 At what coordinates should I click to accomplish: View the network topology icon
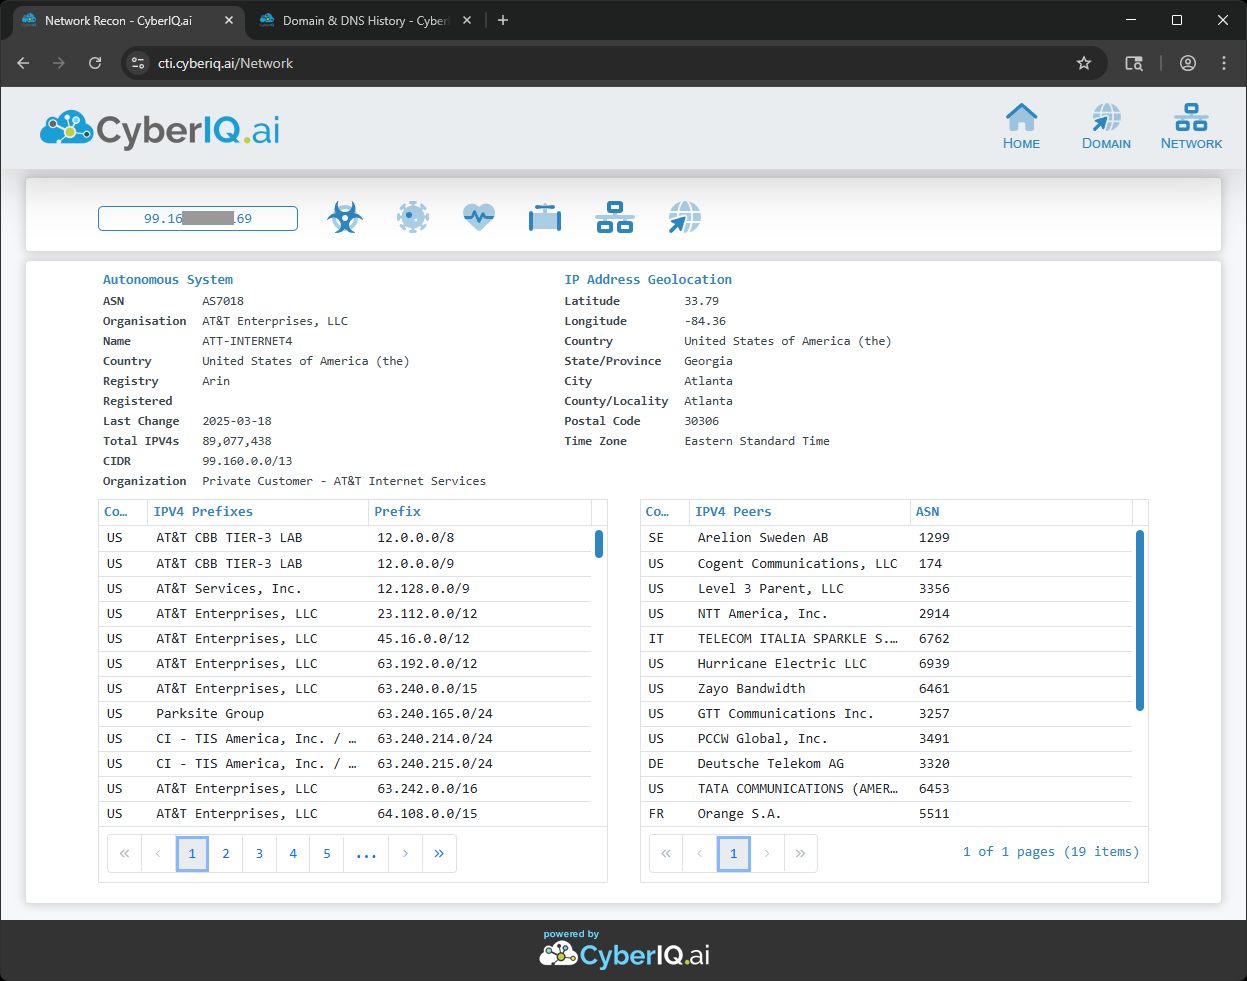click(614, 216)
